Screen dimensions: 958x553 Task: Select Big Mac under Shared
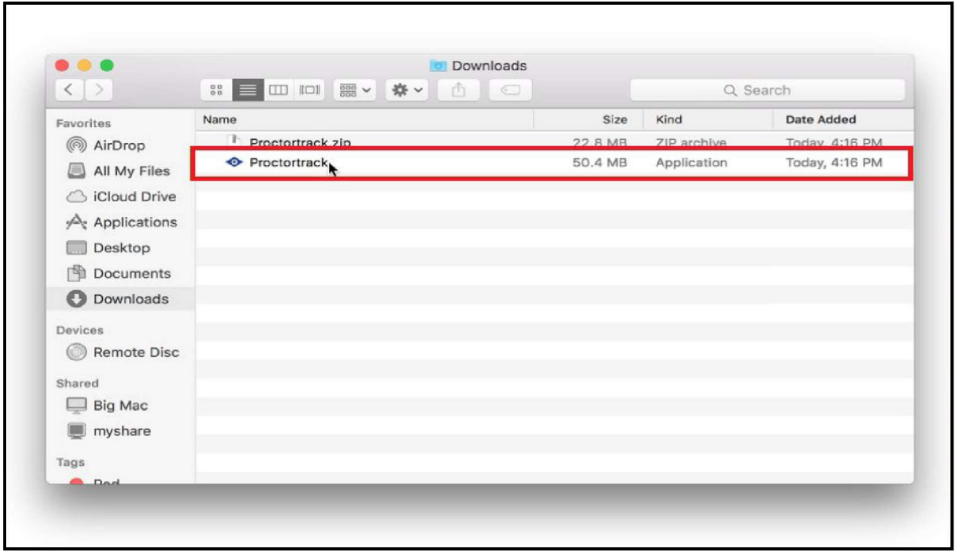[x=120, y=406]
